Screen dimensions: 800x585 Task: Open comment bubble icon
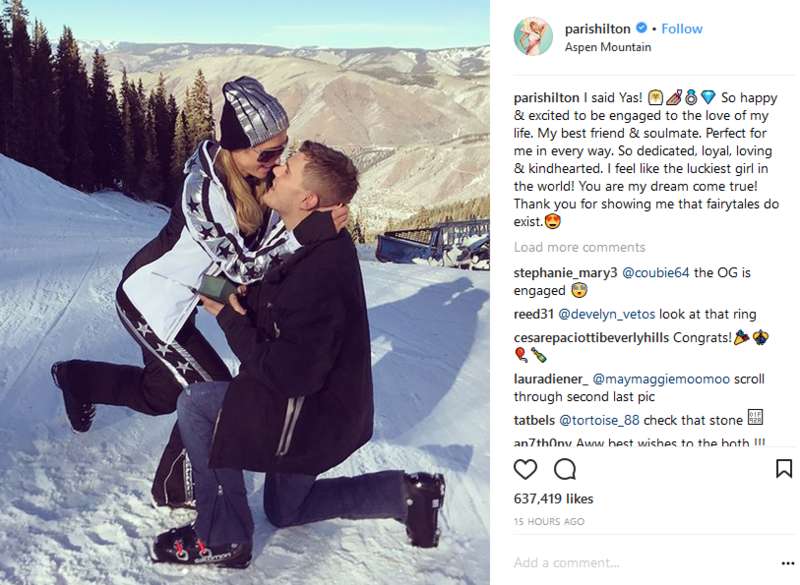point(565,469)
